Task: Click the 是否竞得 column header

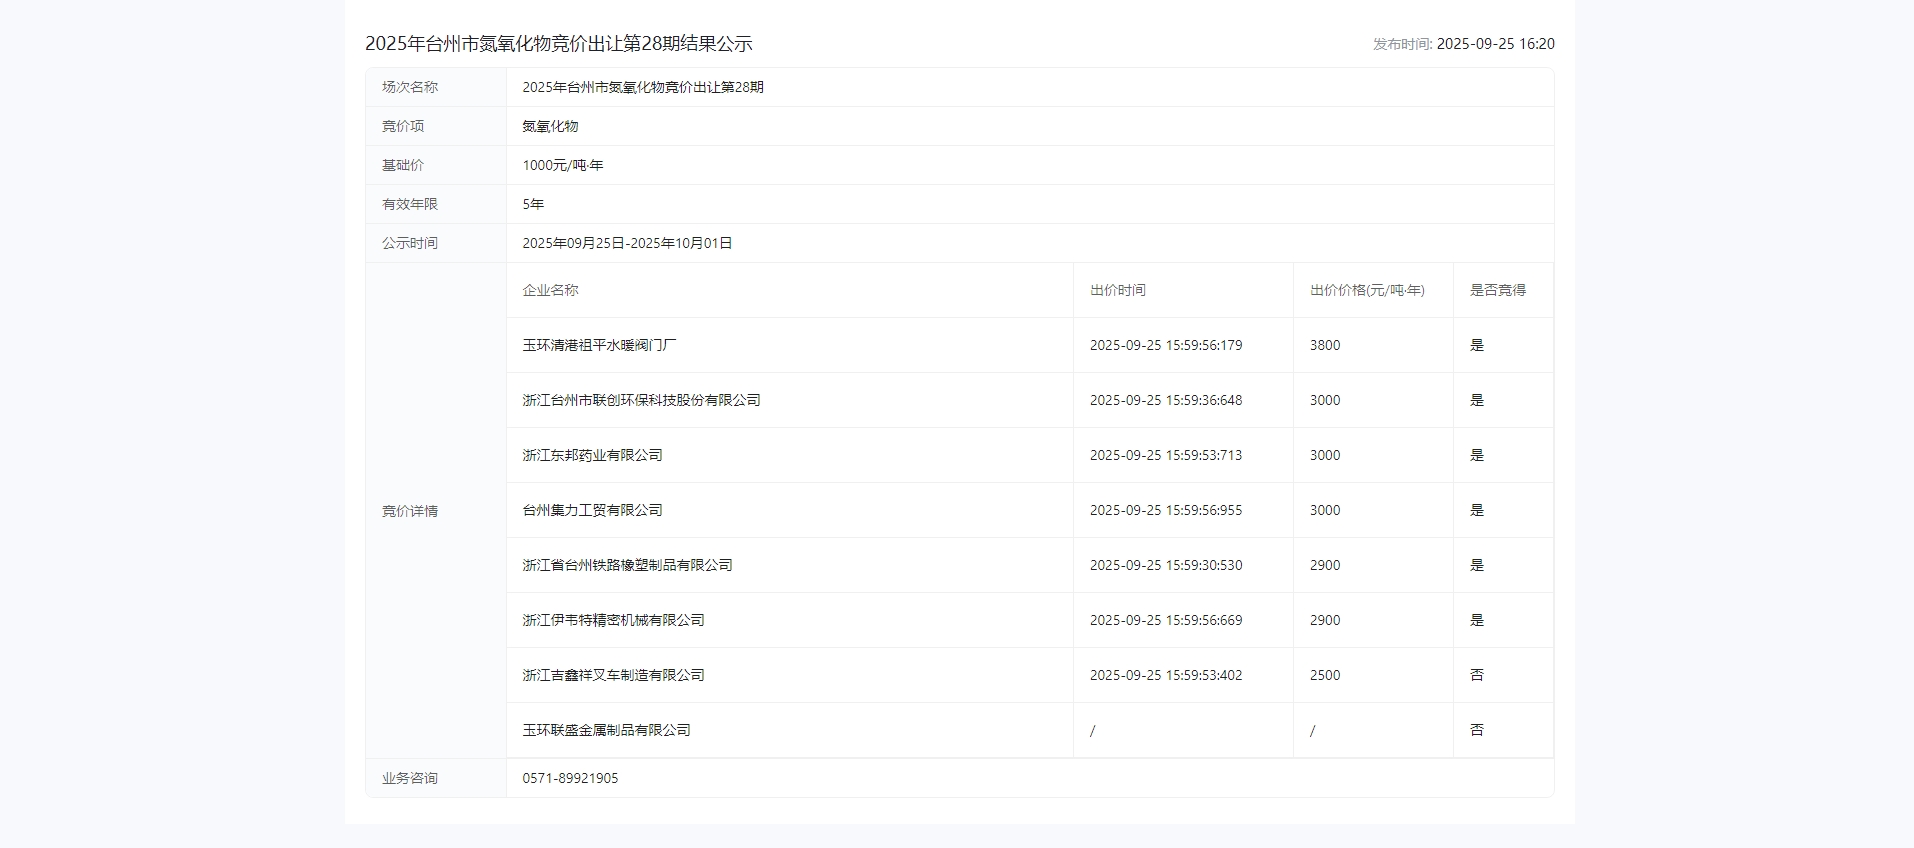Action: (1497, 290)
